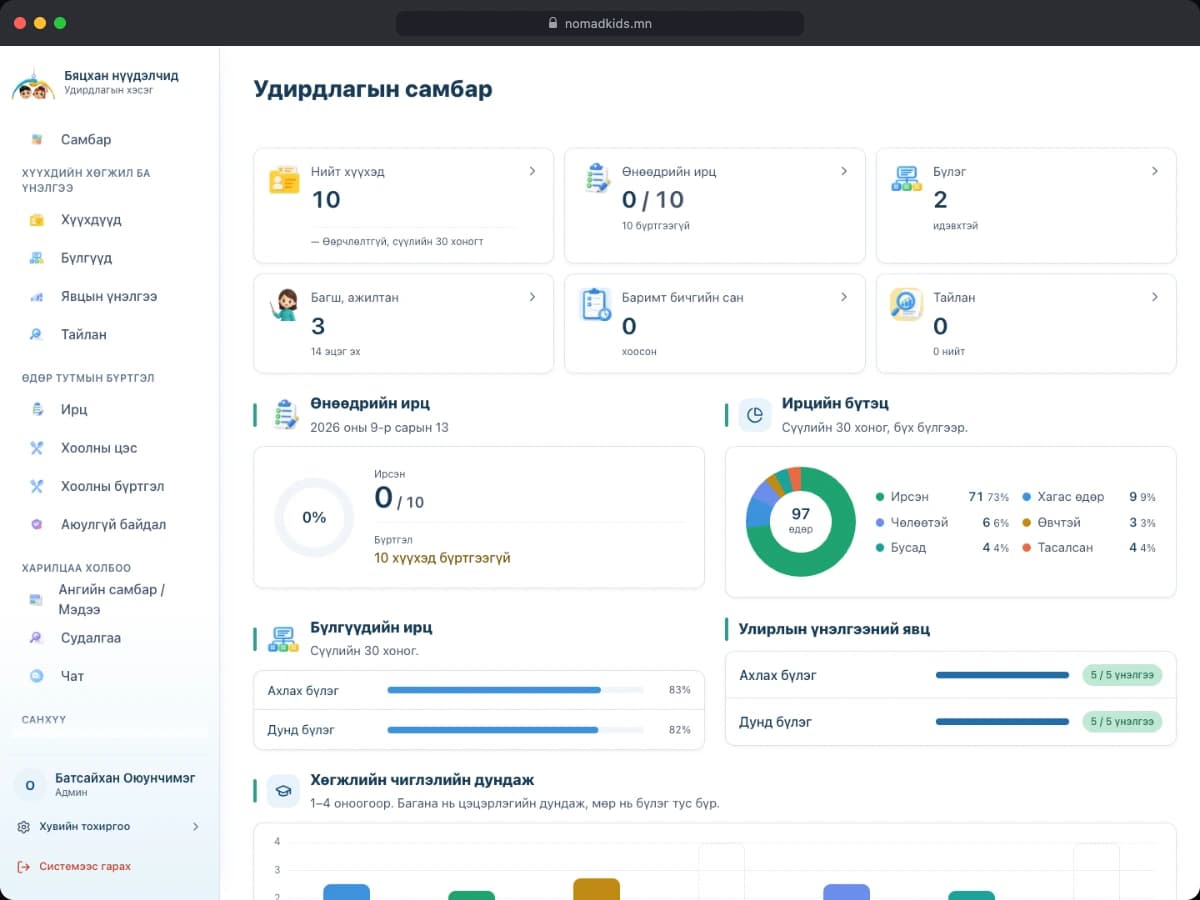Click the Системээс гарах logout icon

(x=24, y=867)
